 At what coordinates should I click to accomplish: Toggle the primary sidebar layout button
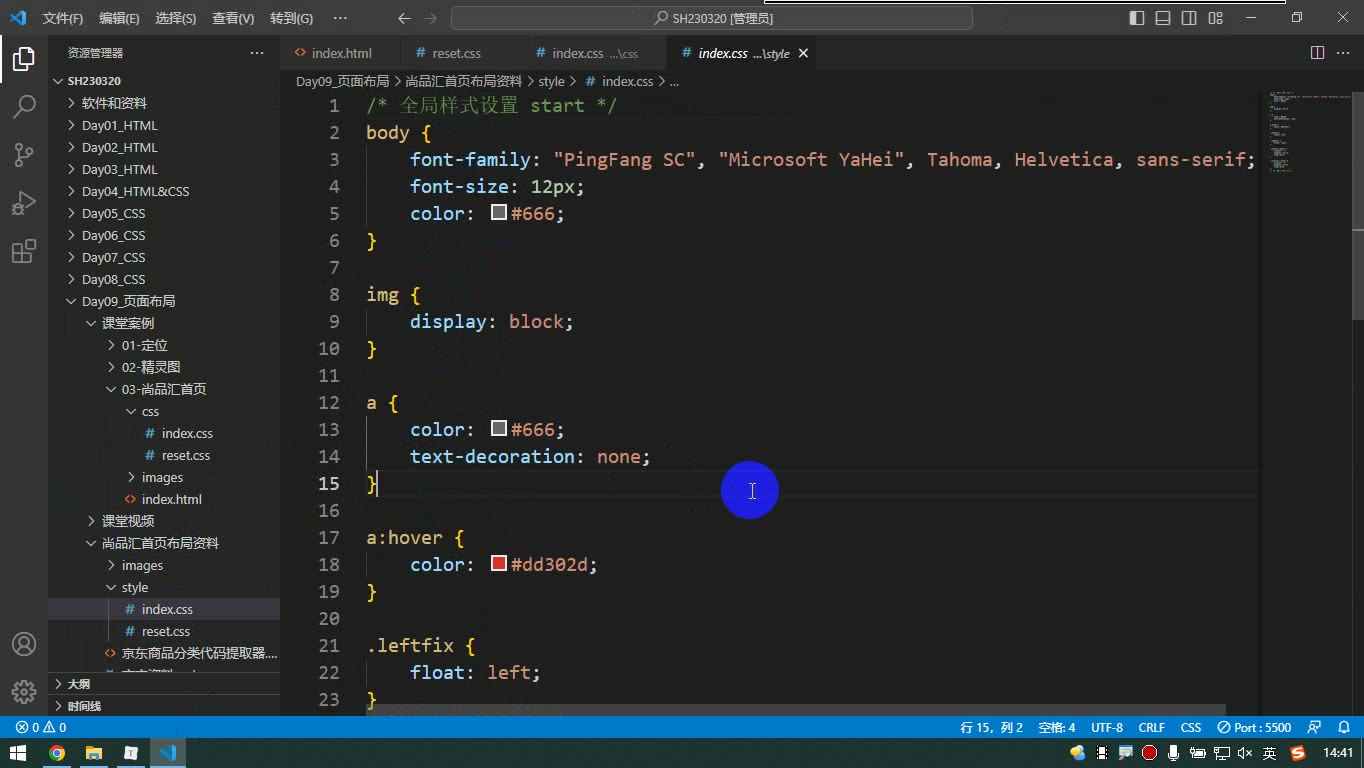[x=1137, y=18]
